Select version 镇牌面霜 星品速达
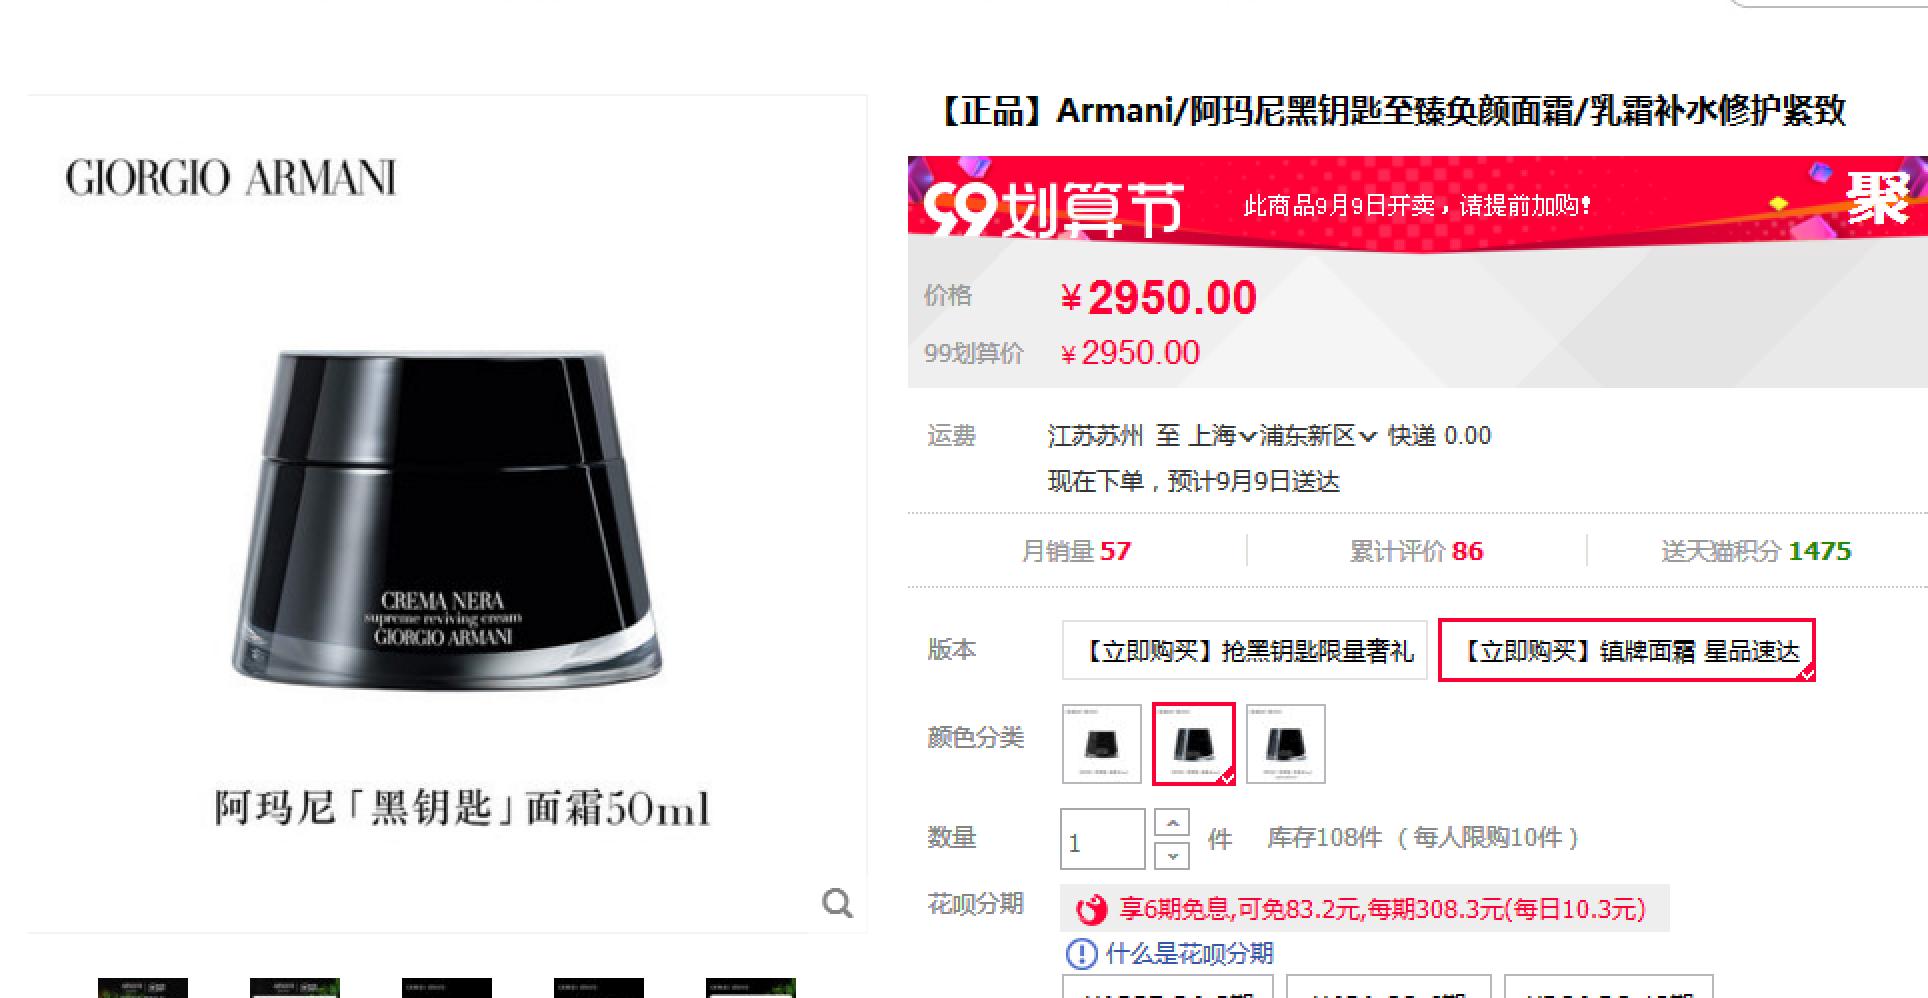Image resolution: width=1928 pixels, height=998 pixels. (1626, 650)
